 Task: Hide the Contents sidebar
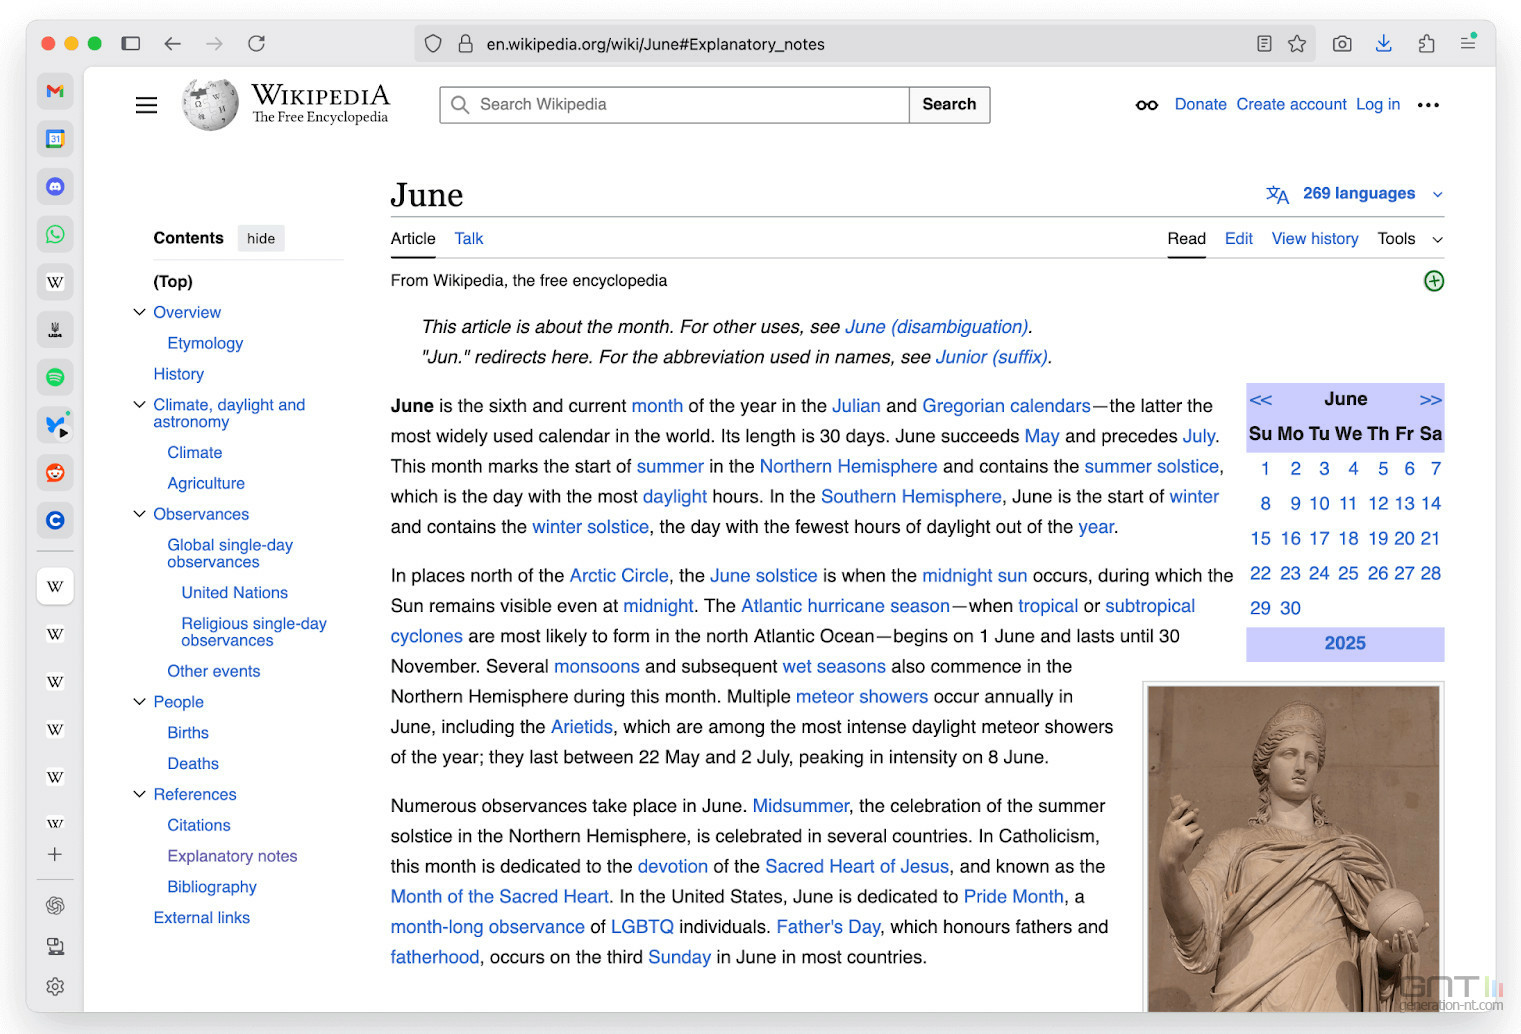pos(261,238)
